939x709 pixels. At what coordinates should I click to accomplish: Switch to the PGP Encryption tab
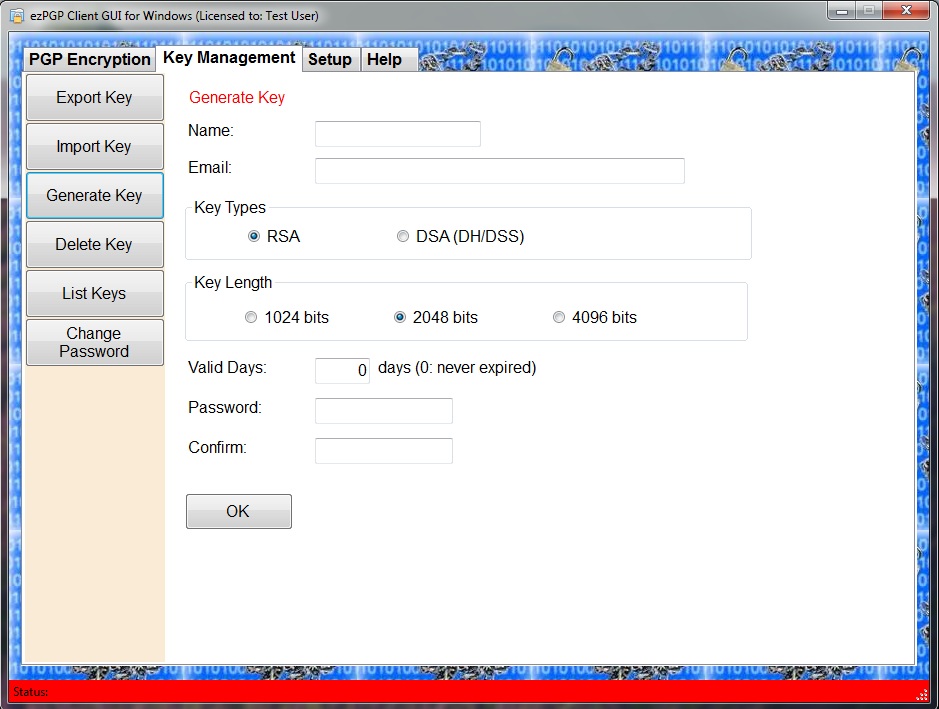[89, 59]
